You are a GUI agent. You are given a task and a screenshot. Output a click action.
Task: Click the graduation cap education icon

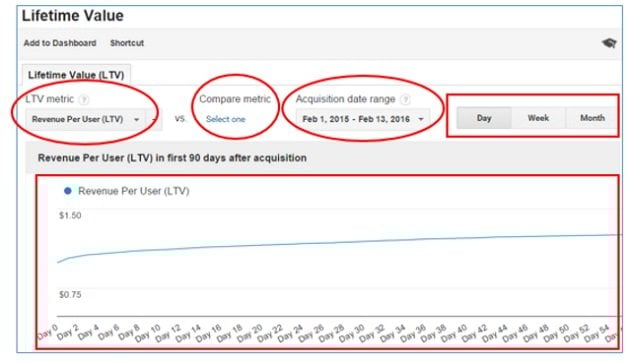tap(609, 43)
